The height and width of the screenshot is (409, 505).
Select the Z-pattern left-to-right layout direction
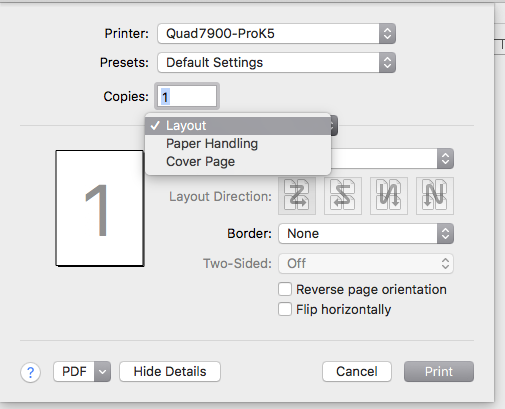pyautogui.click(x=297, y=196)
